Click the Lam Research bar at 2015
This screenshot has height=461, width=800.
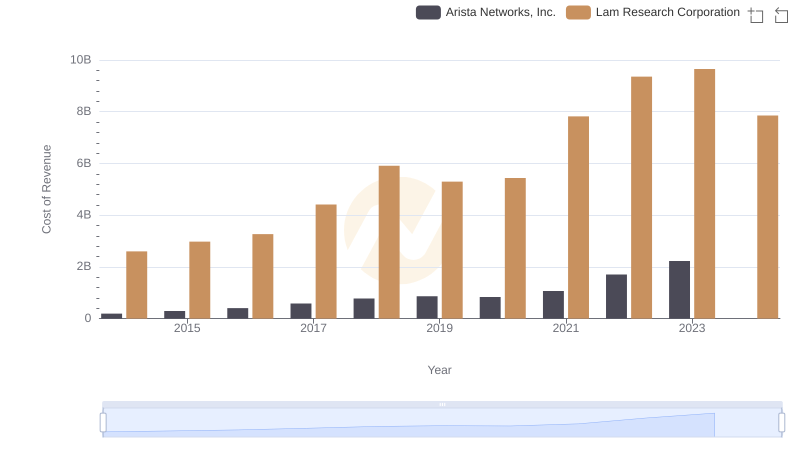pos(199,280)
